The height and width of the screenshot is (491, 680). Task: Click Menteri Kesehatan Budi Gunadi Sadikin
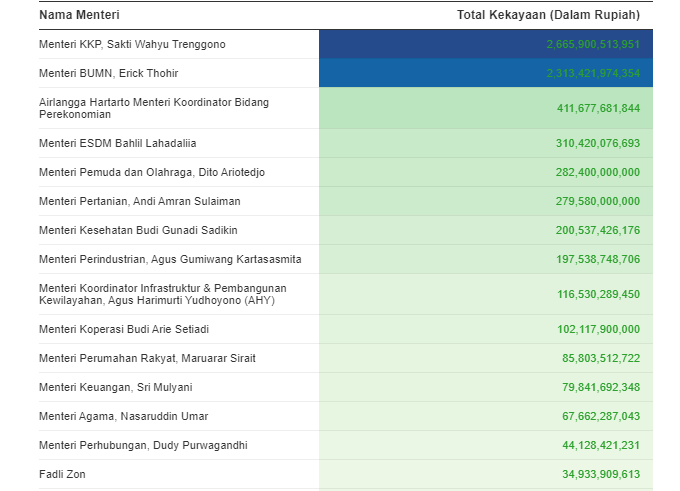(138, 230)
